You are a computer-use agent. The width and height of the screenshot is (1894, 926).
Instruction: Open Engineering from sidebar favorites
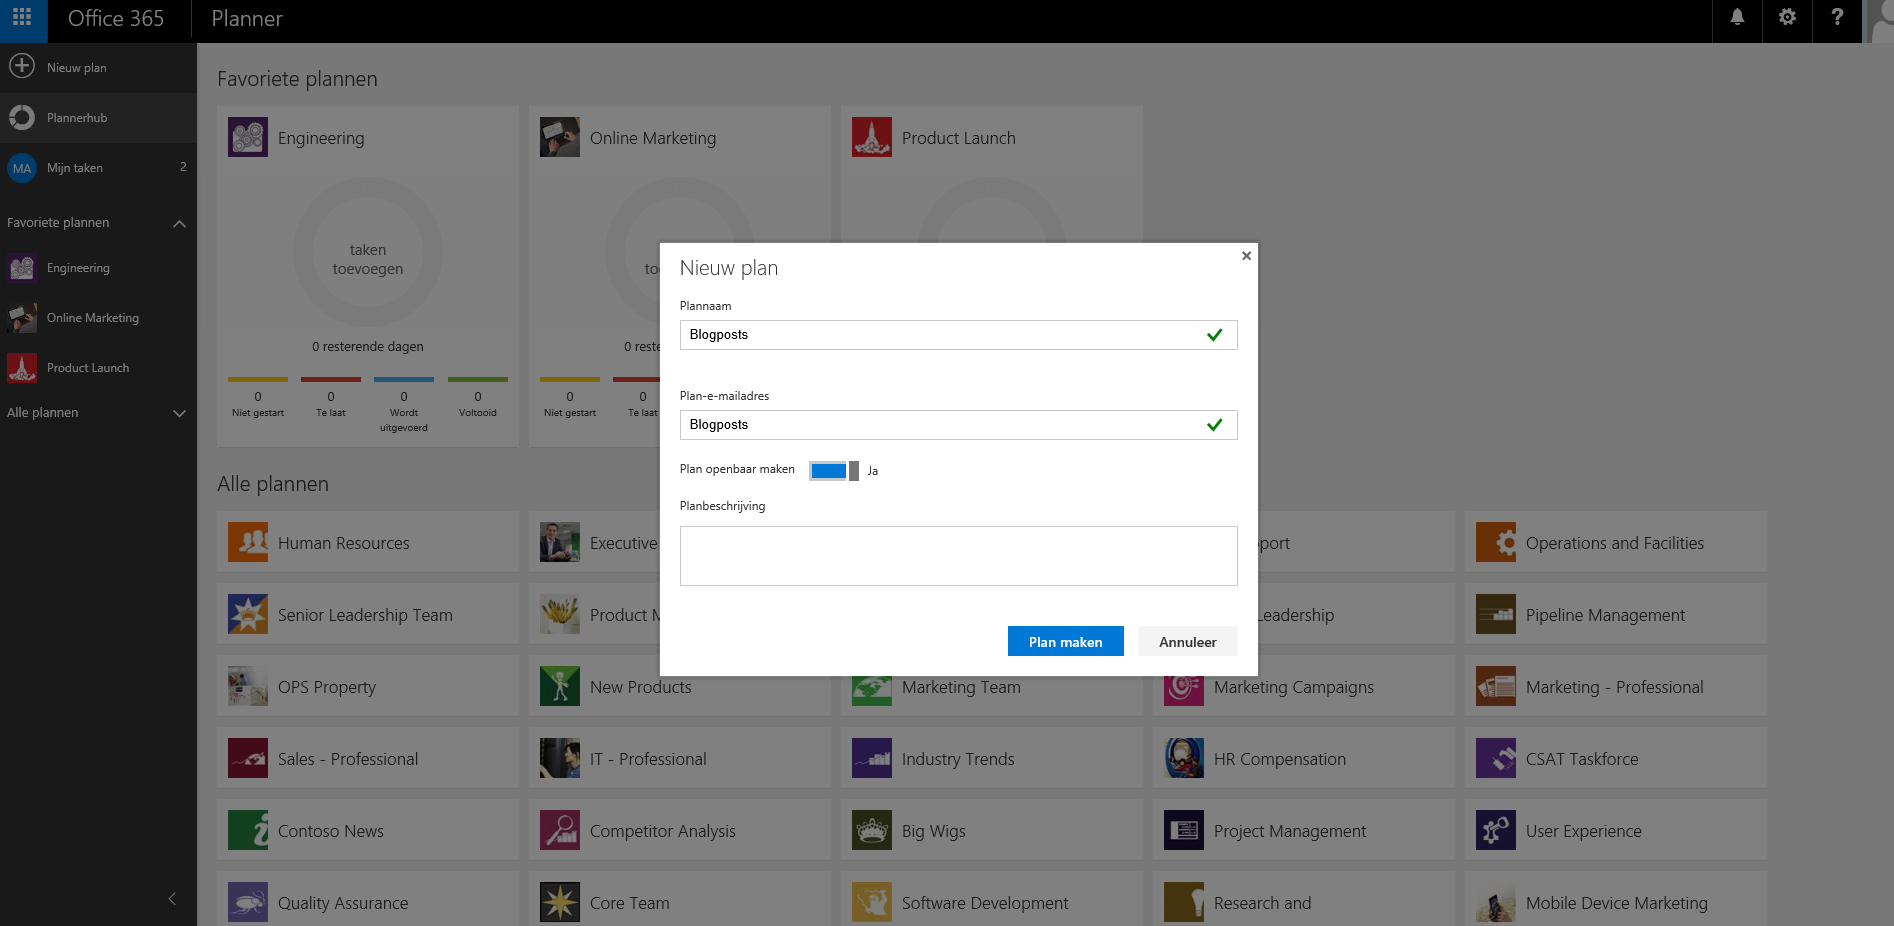click(98, 268)
